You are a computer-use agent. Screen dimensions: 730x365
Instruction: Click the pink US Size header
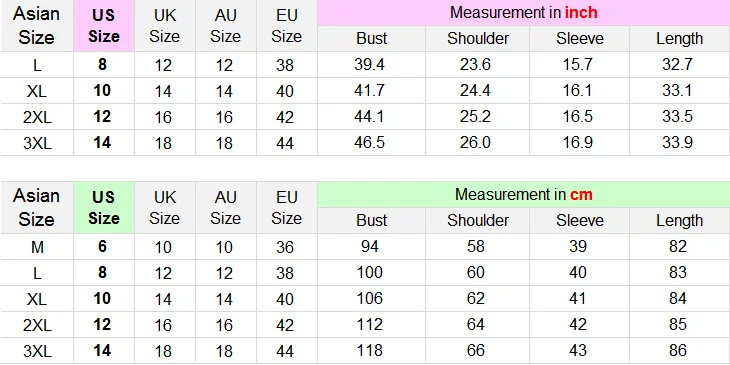point(104,26)
